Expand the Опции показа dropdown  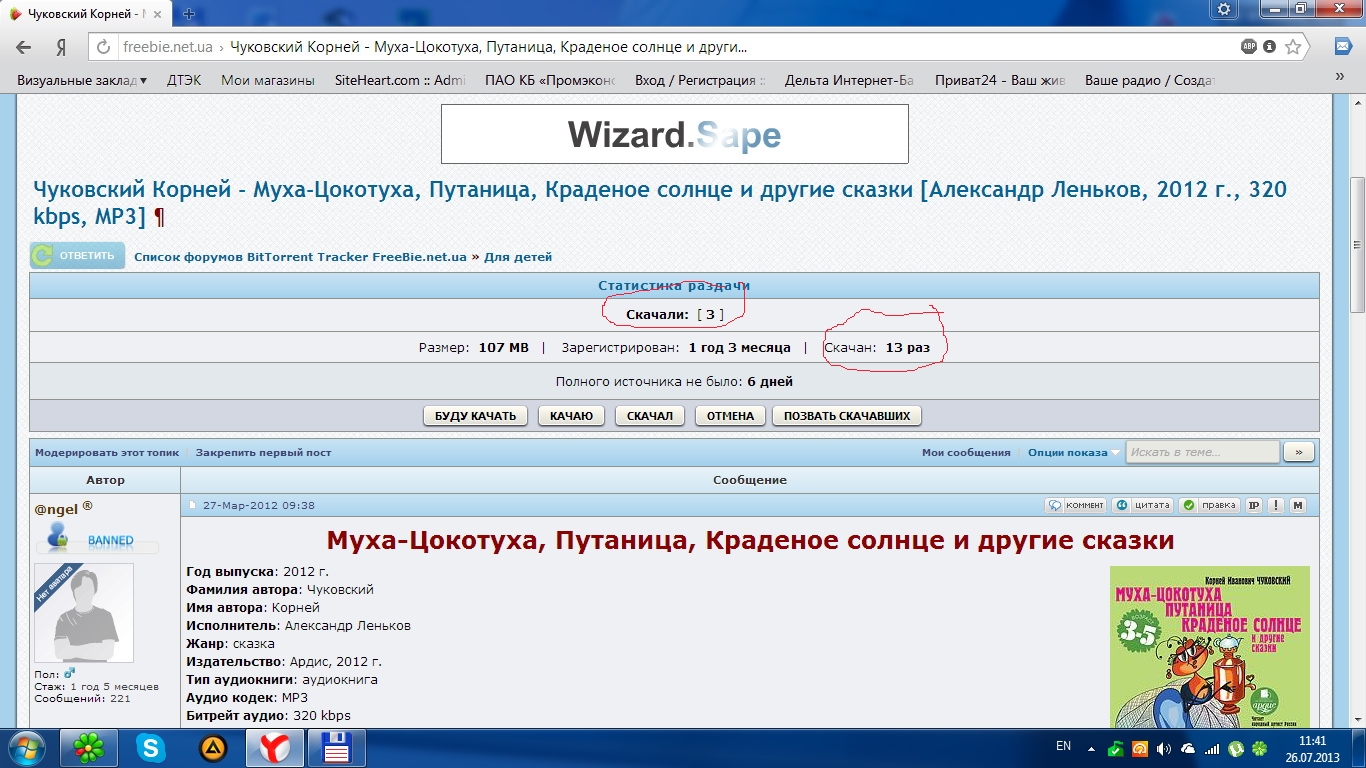pos(1074,453)
